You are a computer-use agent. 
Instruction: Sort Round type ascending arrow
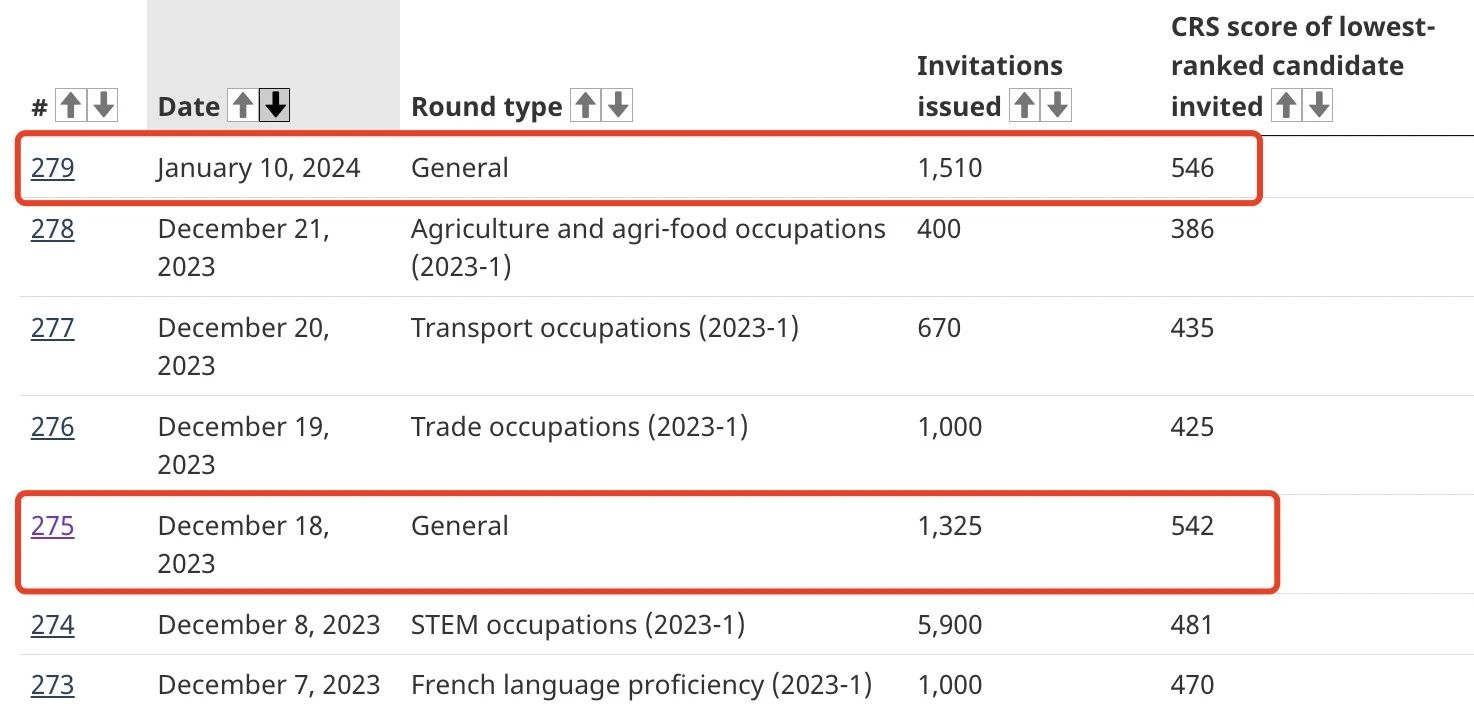[x=585, y=105]
